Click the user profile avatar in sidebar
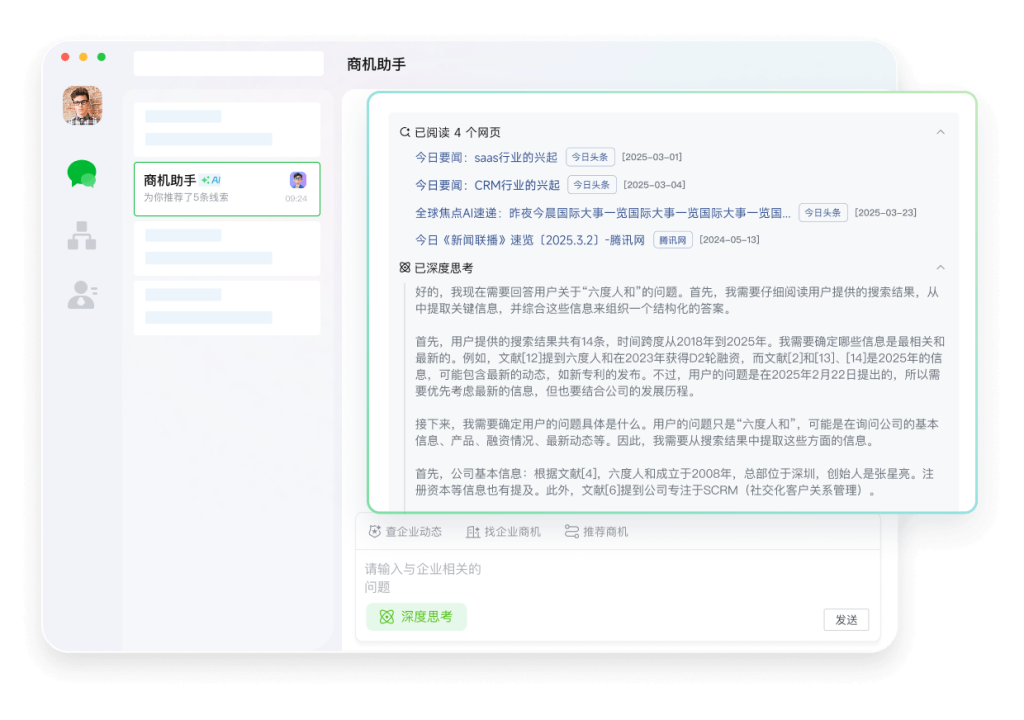The height and width of the screenshot is (720, 1024). point(82,105)
